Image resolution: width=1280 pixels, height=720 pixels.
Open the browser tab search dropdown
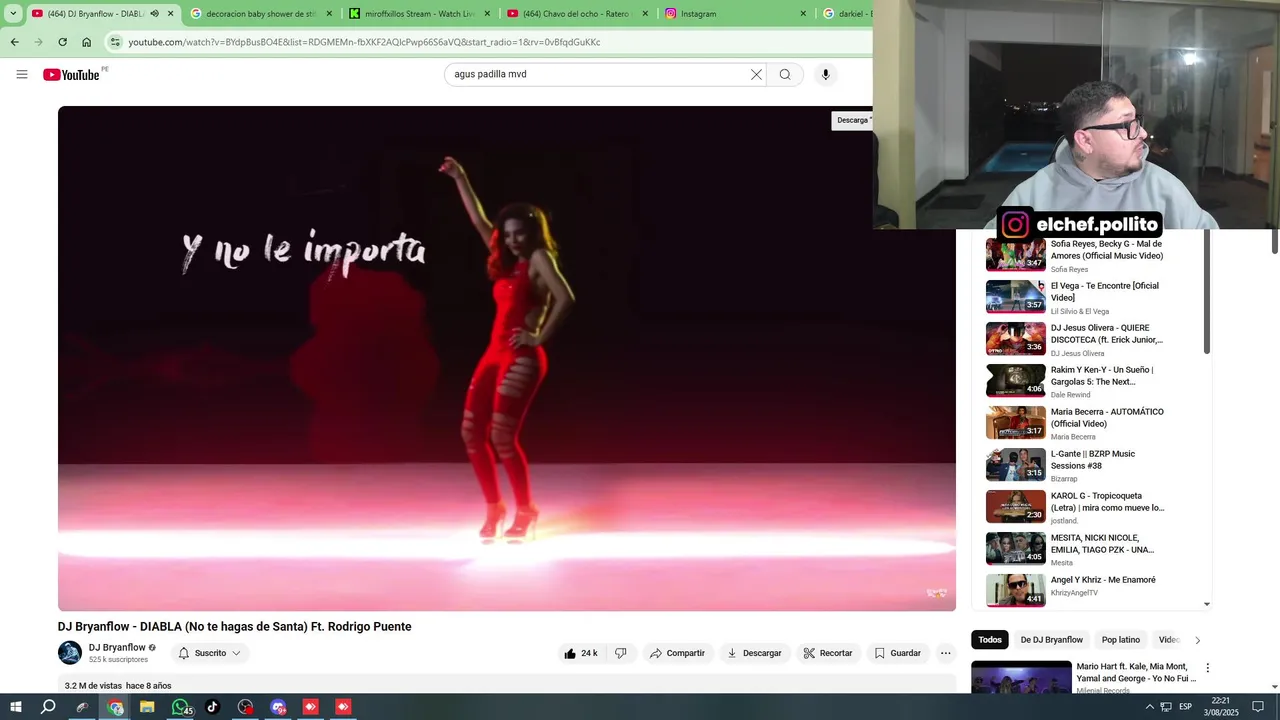(13, 14)
